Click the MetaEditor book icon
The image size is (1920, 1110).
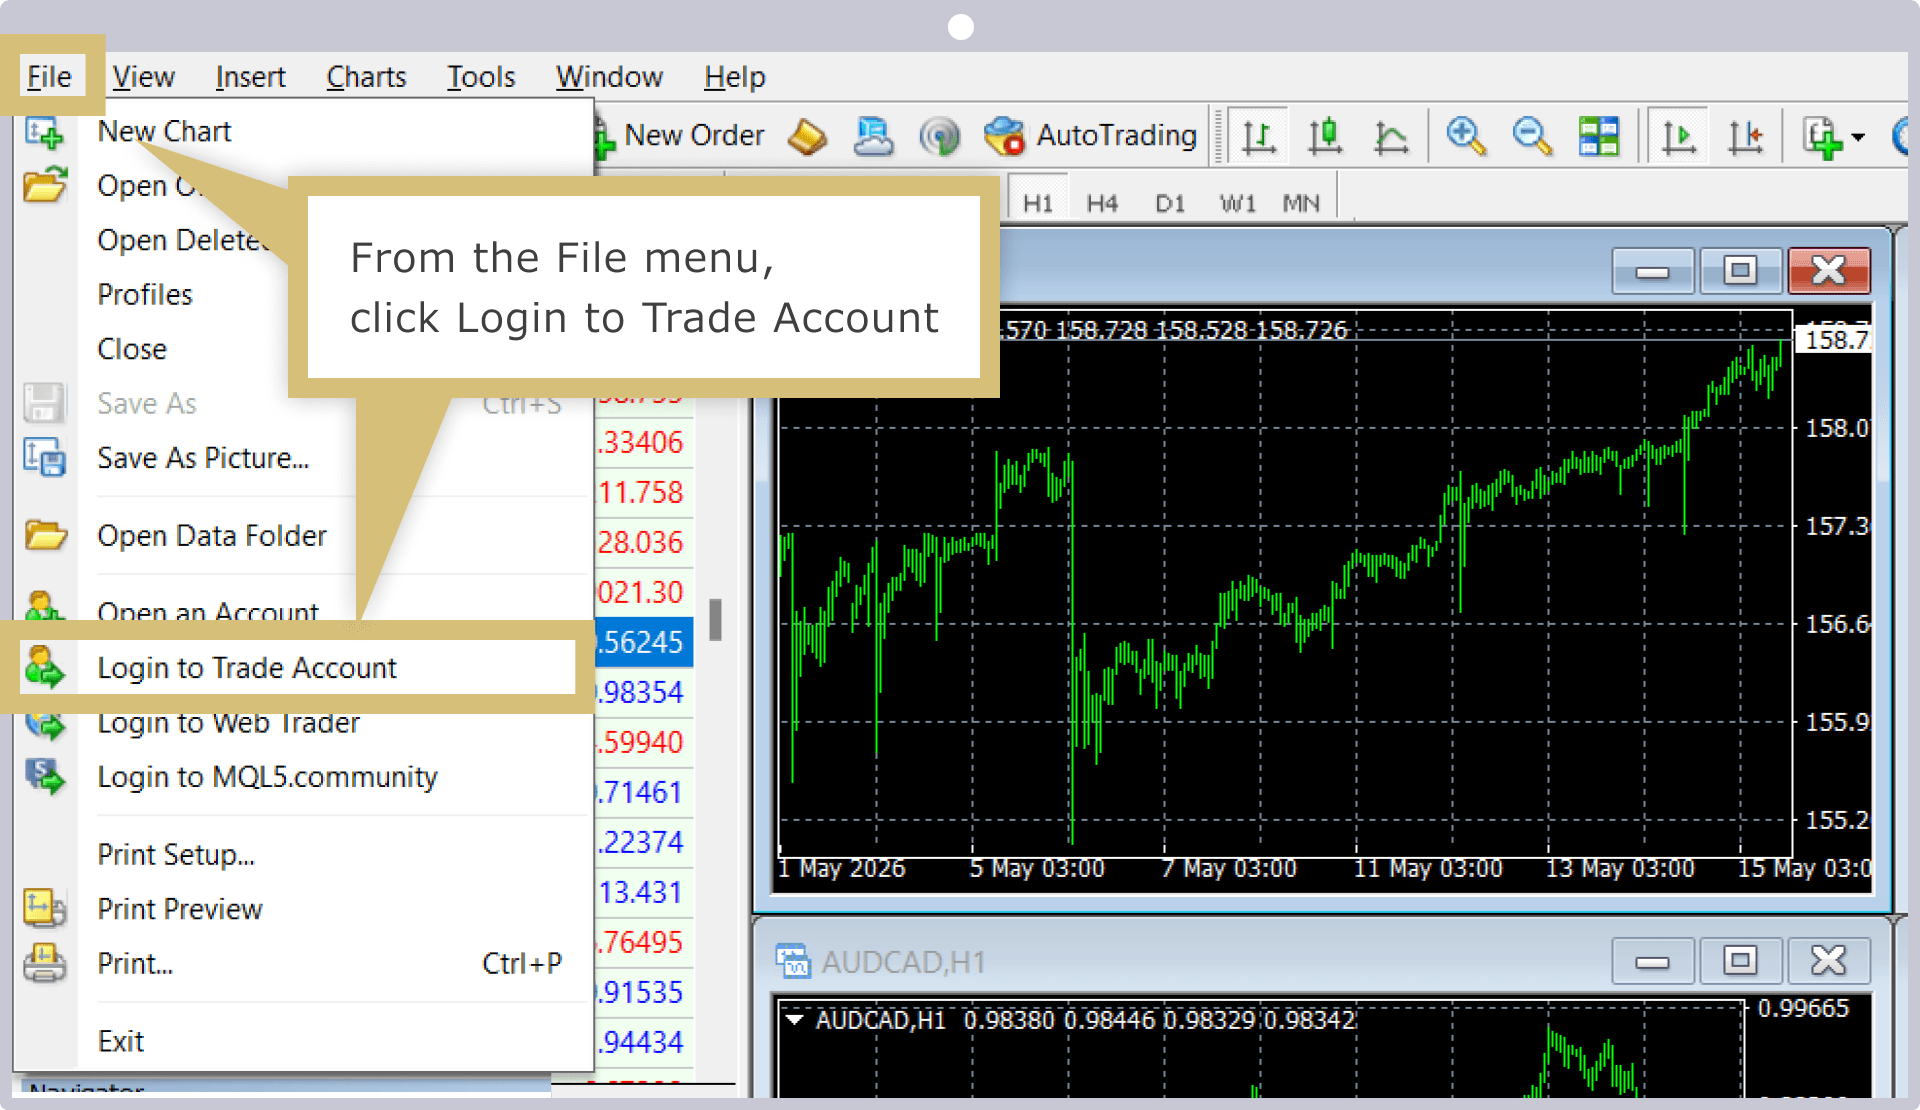click(x=808, y=136)
